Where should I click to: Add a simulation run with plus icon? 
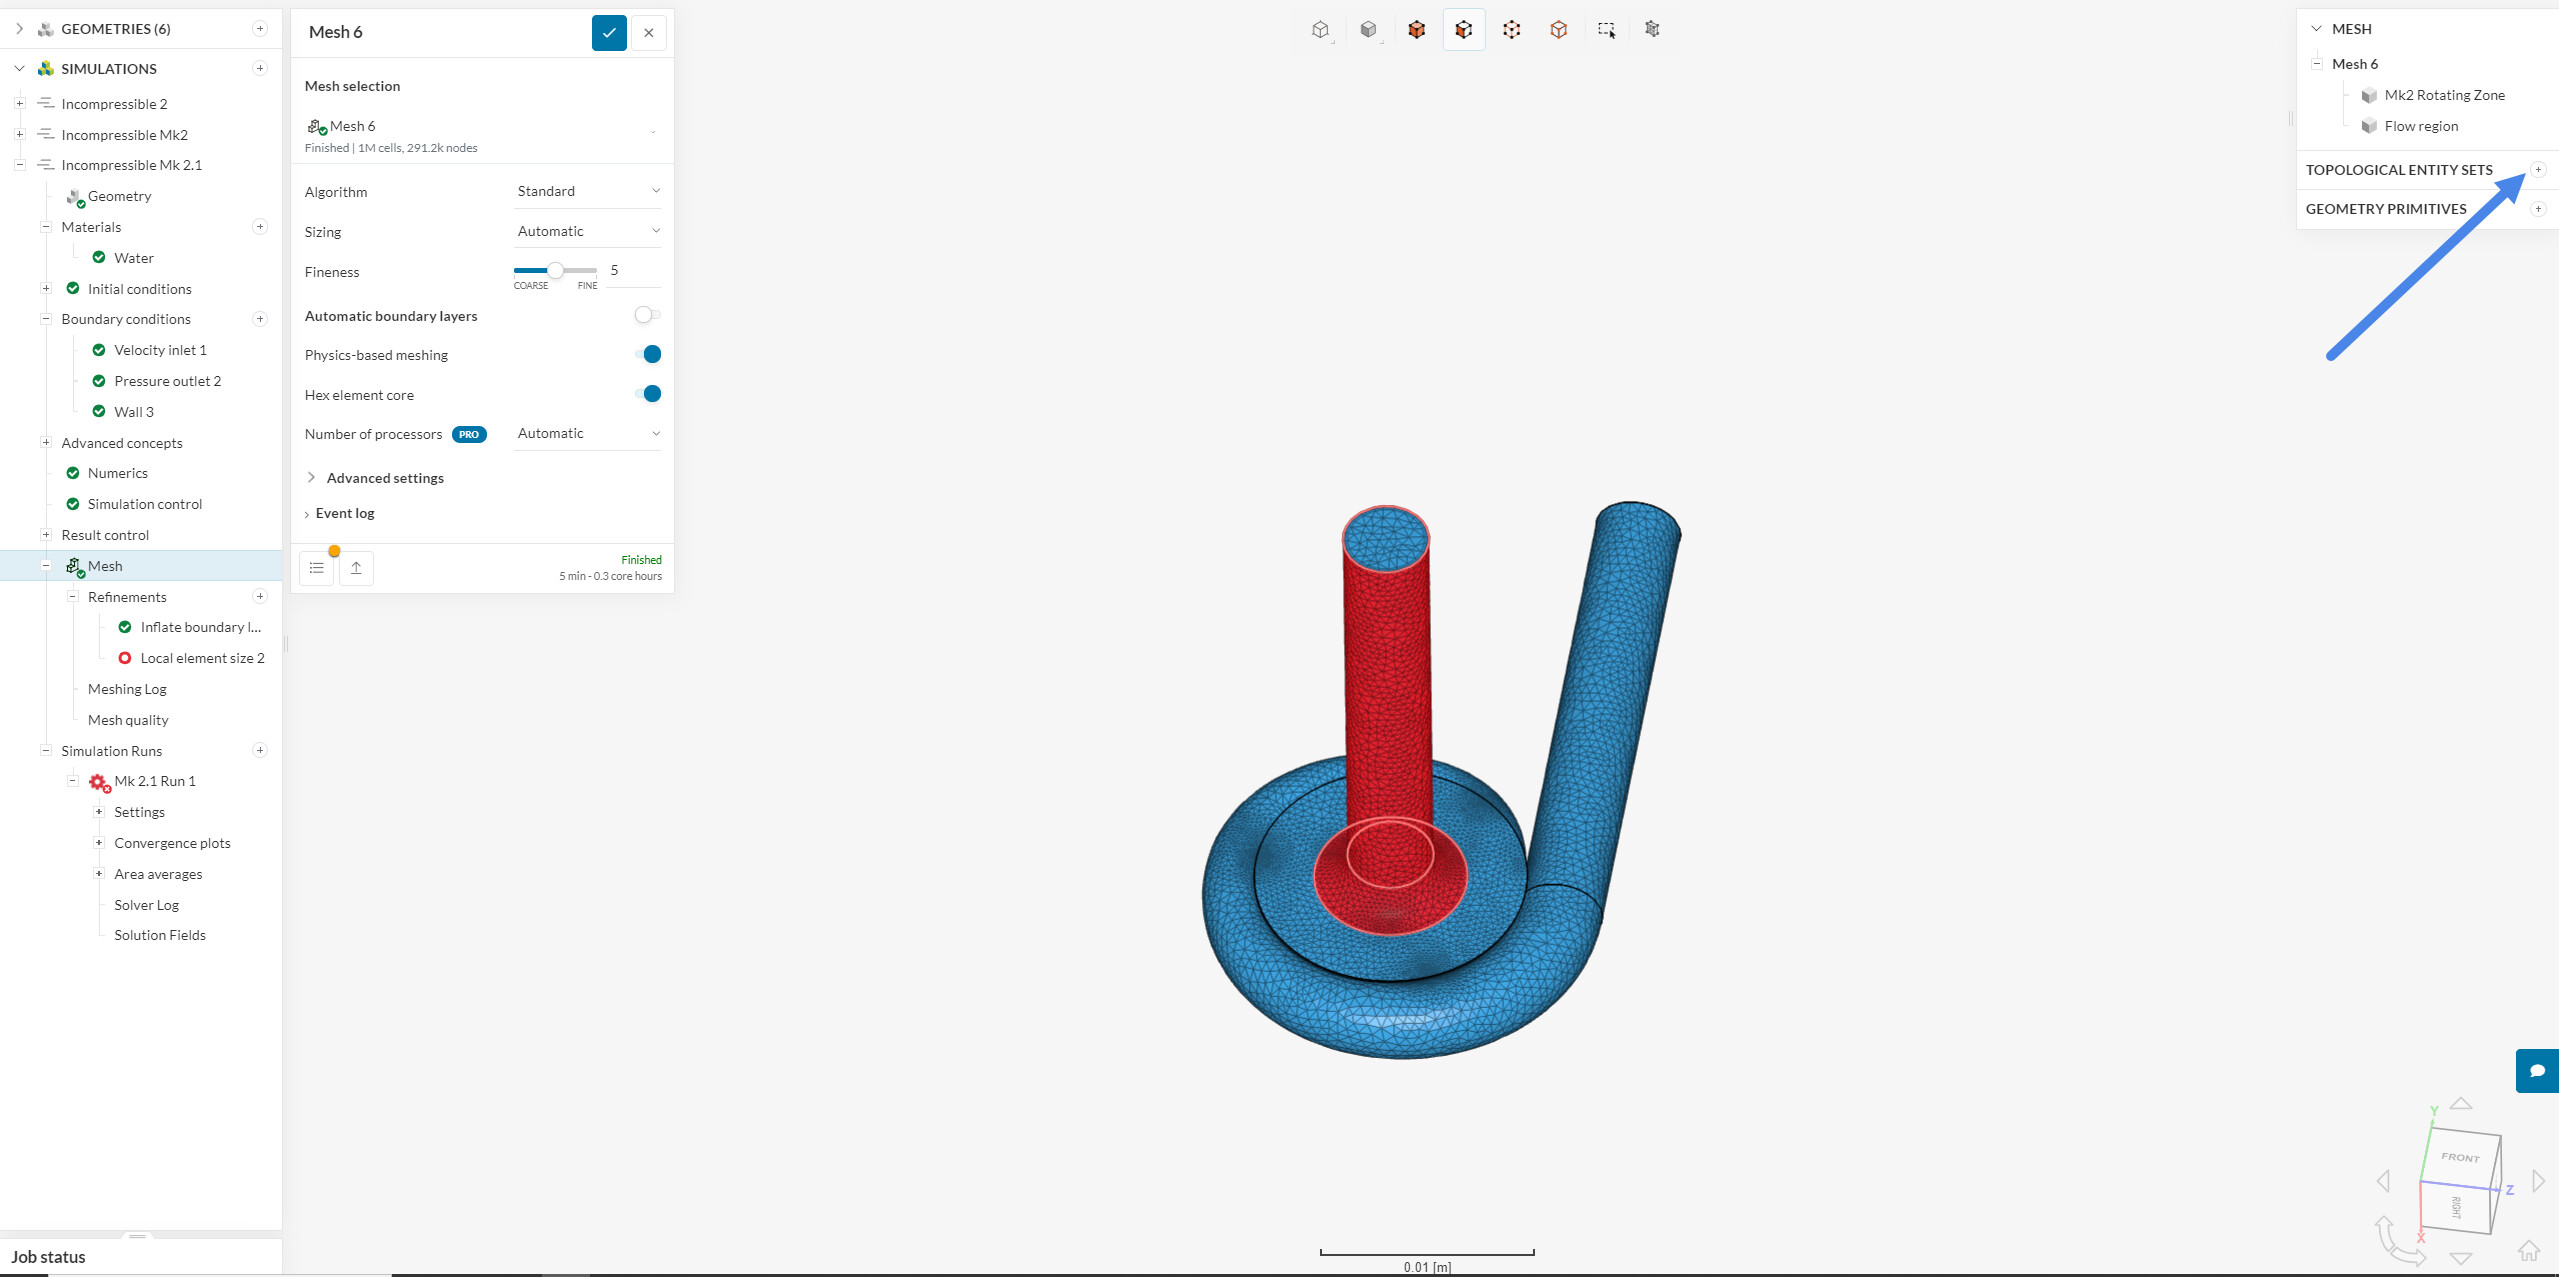click(260, 751)
